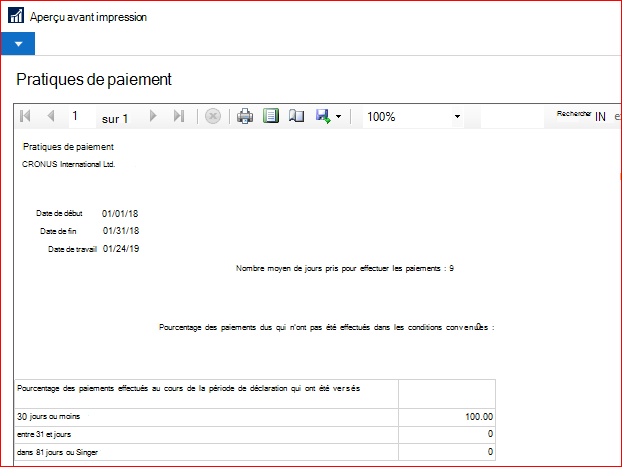Go to the first report page
The height and width of the screenshot is (467, 622).
25,116
